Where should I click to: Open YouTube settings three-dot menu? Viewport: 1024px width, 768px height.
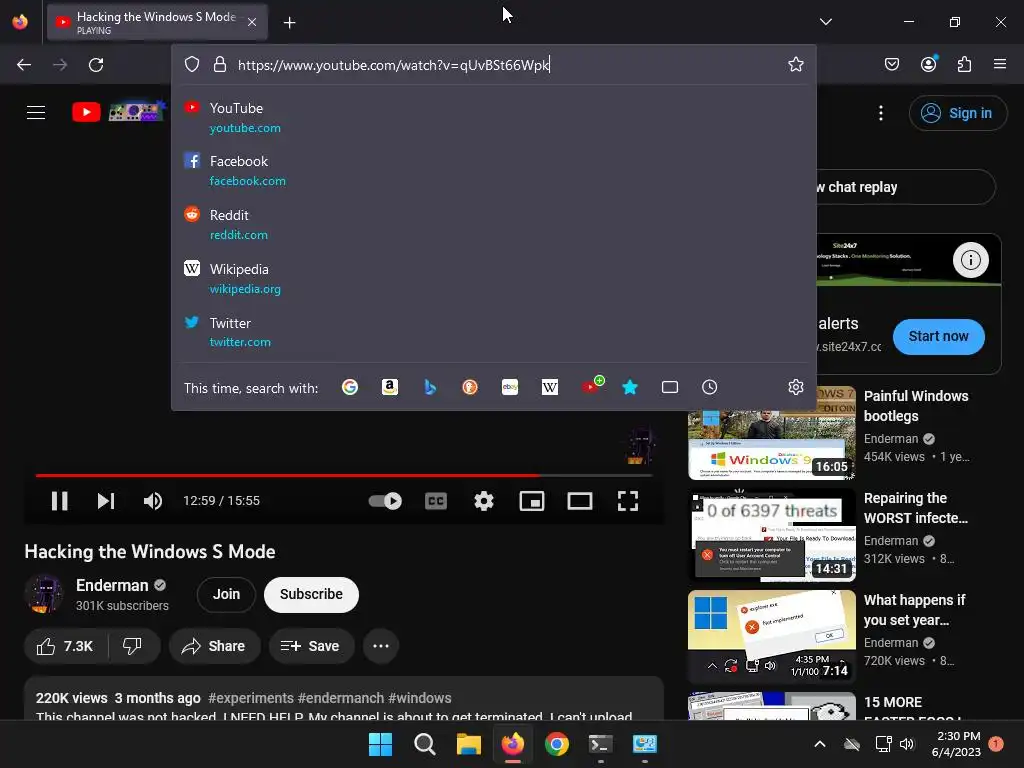880,113
